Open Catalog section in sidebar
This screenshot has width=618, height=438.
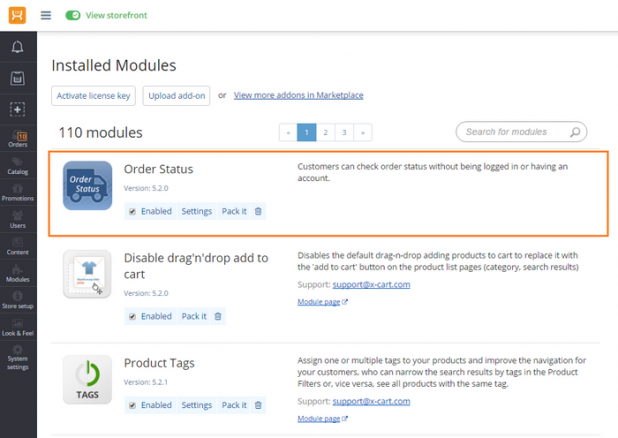click(18, 166)
